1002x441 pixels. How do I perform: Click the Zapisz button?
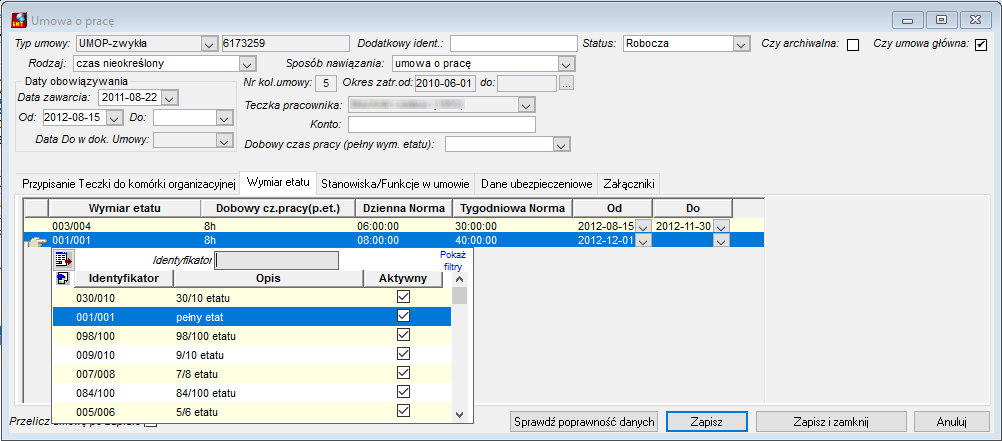706,422
